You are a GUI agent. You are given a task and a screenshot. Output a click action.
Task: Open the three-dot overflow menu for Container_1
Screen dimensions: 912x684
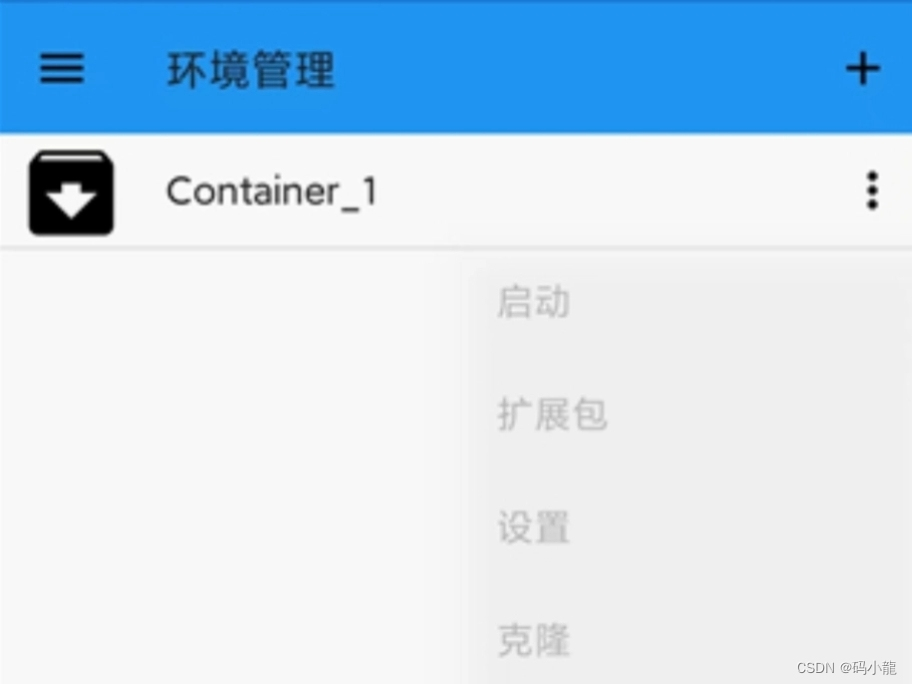[x=872, y=190]
